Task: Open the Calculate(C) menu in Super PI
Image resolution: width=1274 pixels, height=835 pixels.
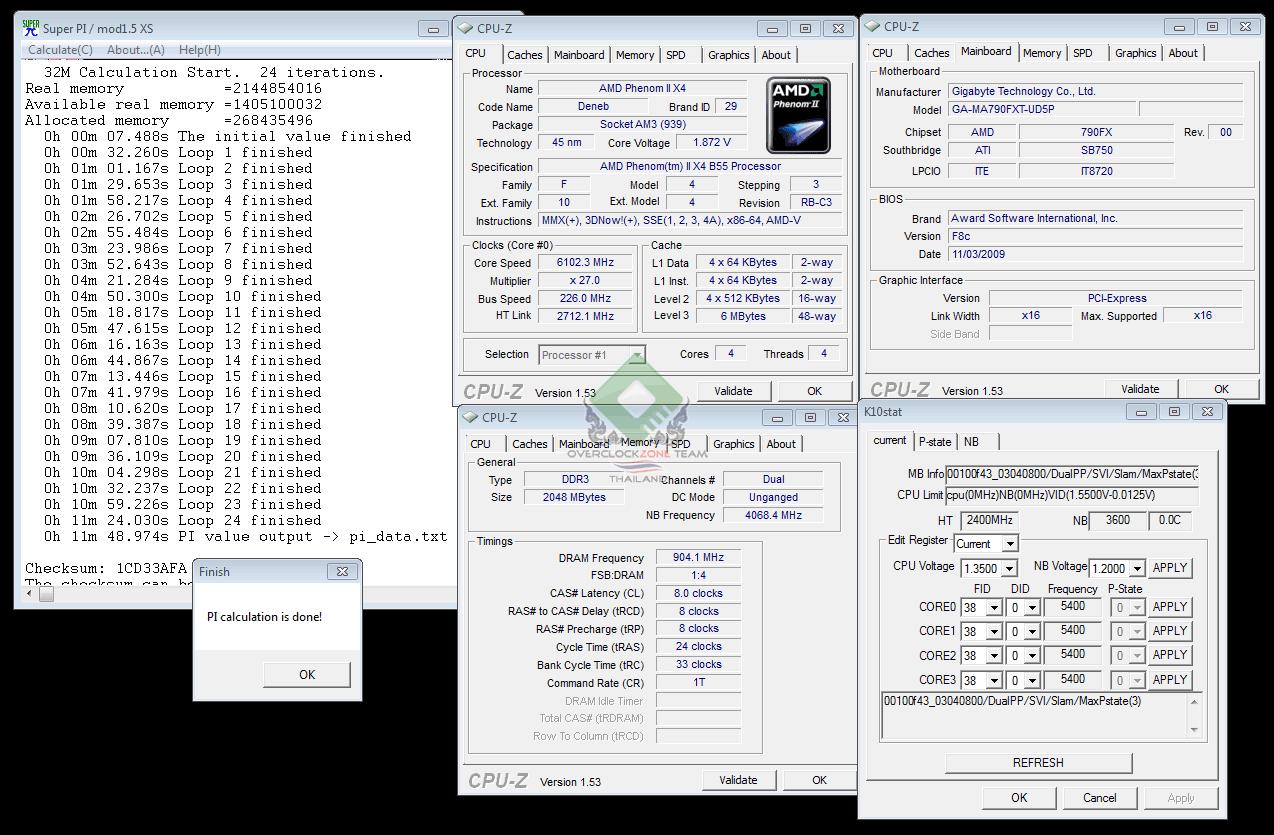Action: pos(60,49)
